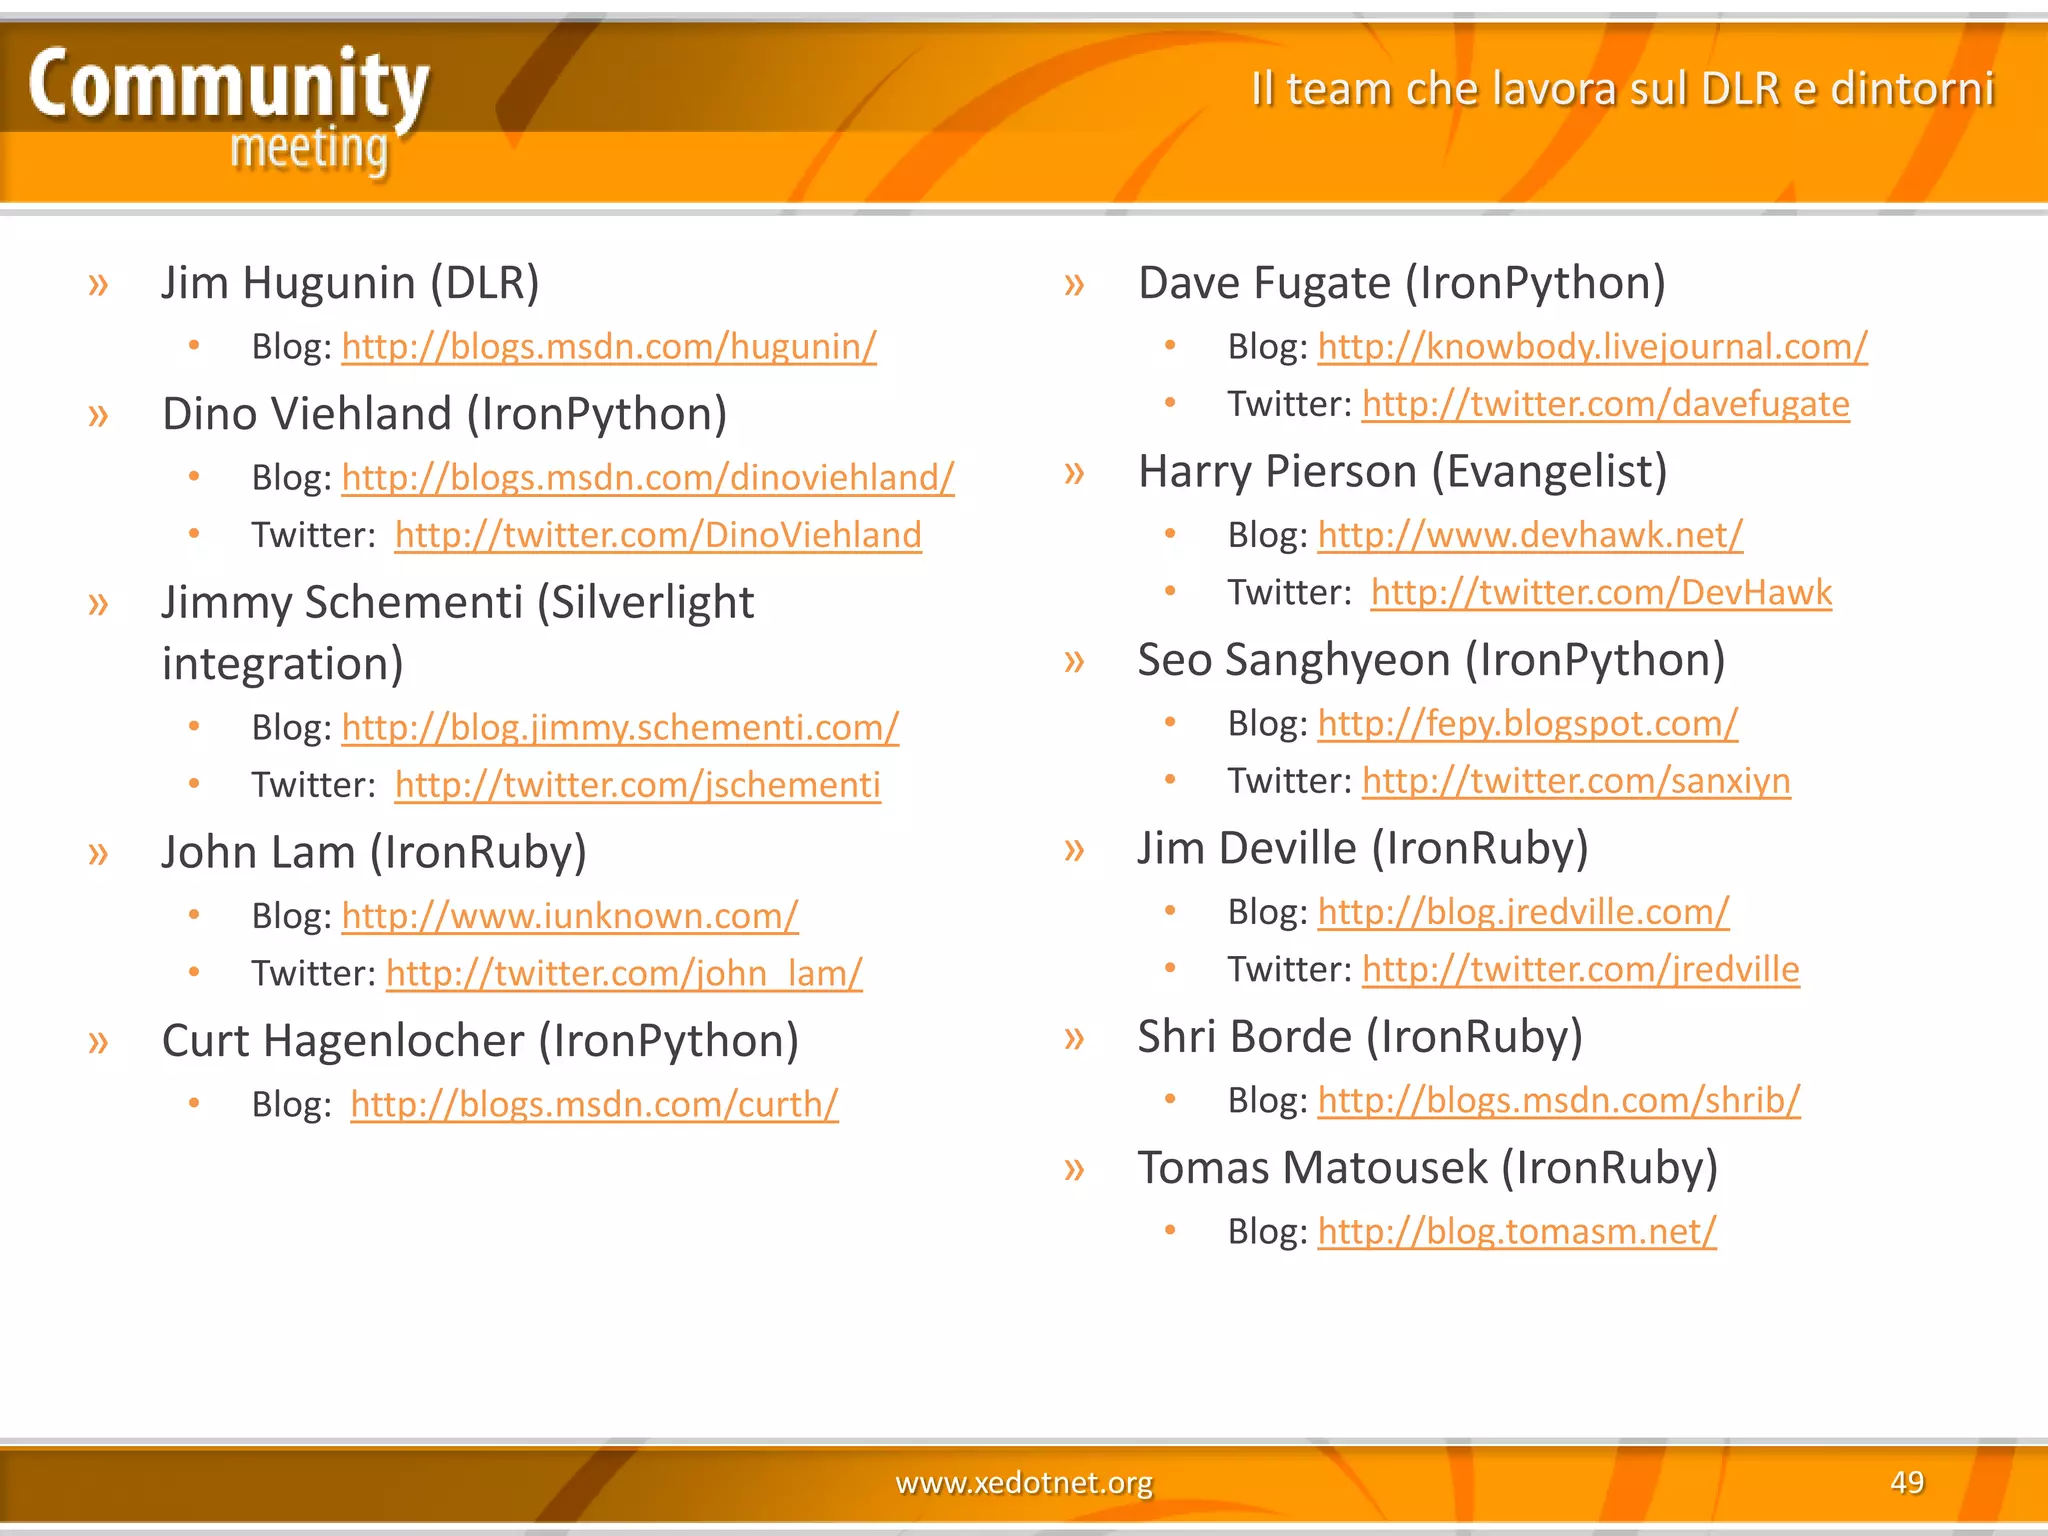Viewport: 2048px width, 1536px height.
Task: Open John Lam's www.iunknown.com blog link
Action: [570, 916]
